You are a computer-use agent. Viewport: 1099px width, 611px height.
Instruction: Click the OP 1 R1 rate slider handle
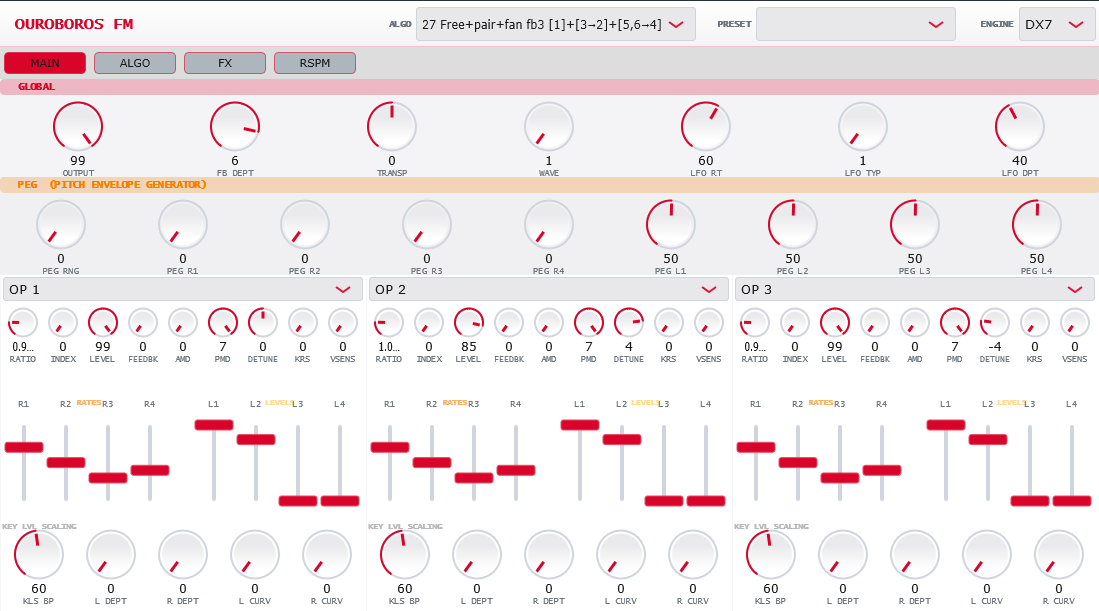(x=24, y=447)
